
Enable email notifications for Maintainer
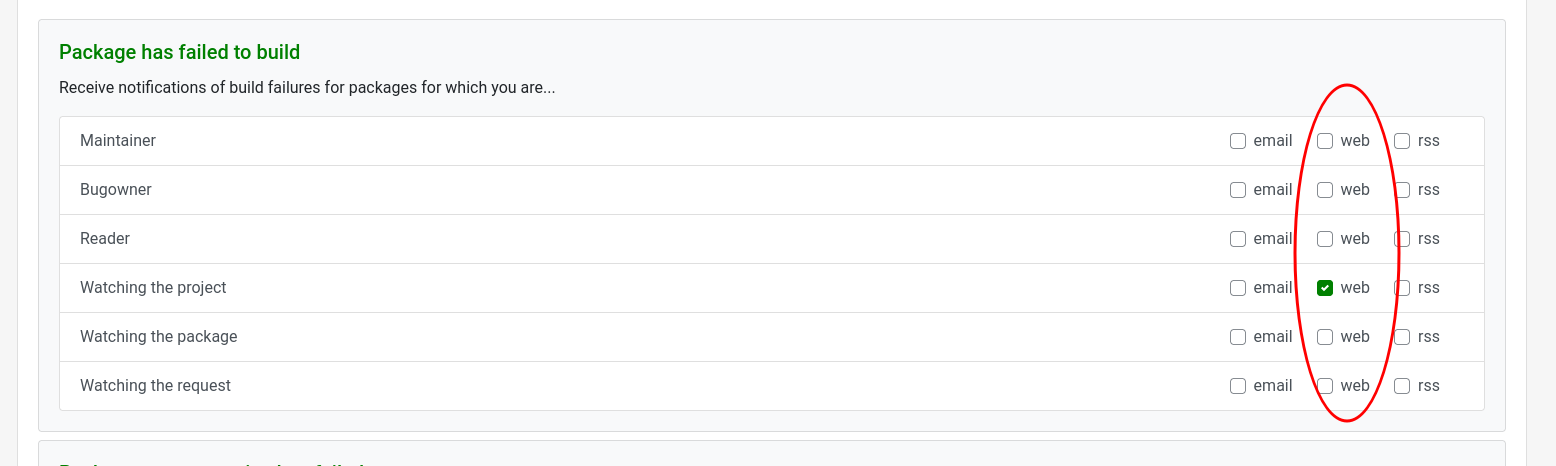1238,141
